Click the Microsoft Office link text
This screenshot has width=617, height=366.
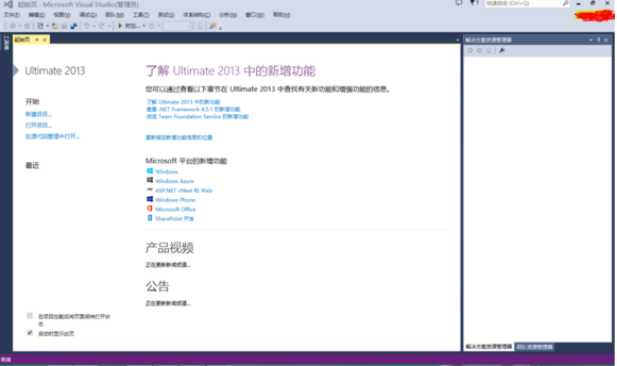pyautogui.click(x=175, y=209)
